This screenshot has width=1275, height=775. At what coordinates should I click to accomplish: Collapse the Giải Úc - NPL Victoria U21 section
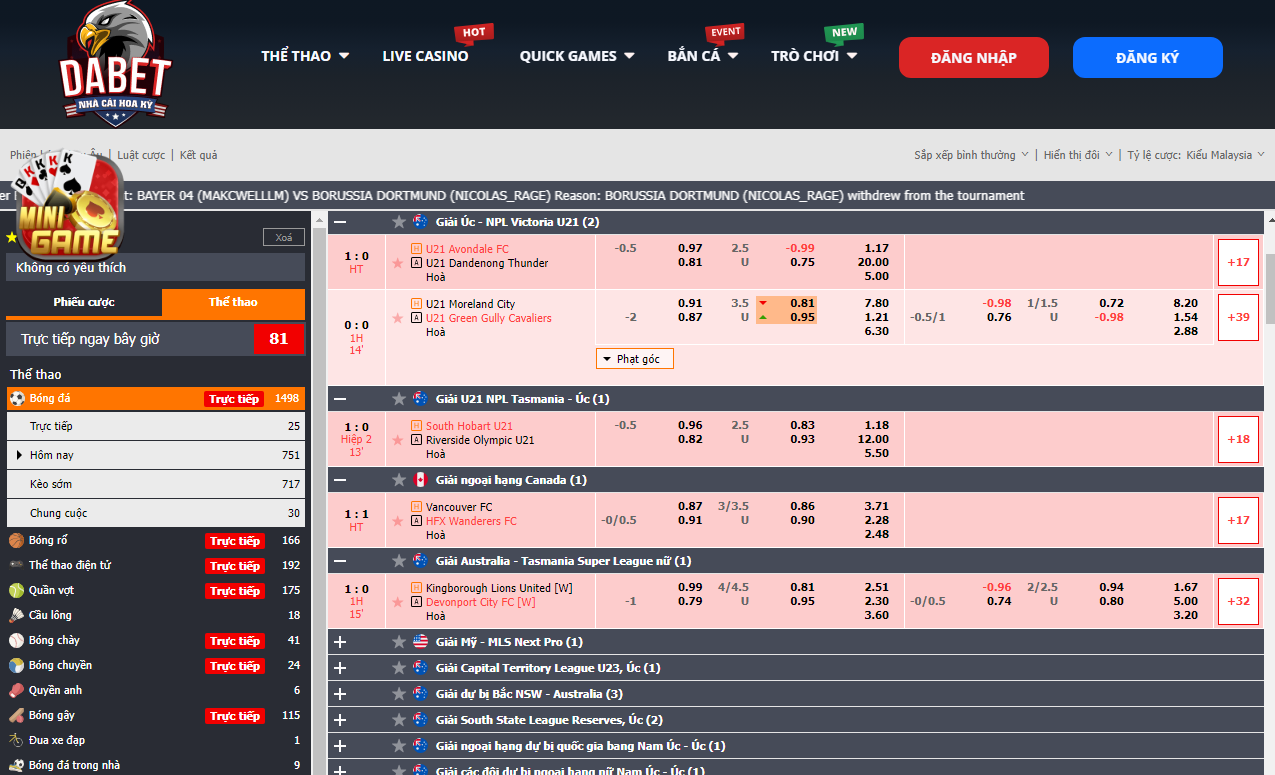point(340,222)
